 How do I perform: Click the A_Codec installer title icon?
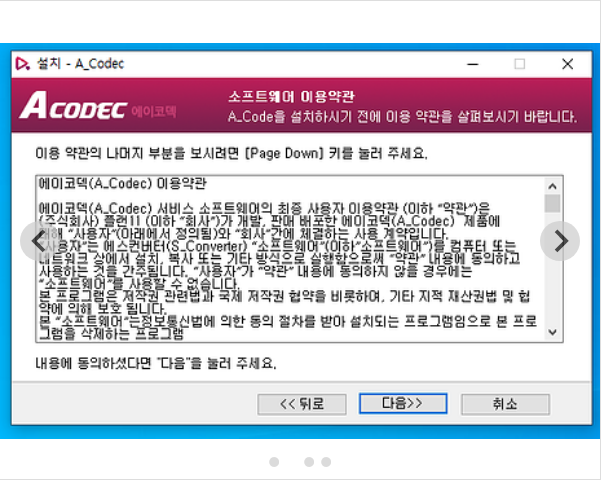coord(23,64)
